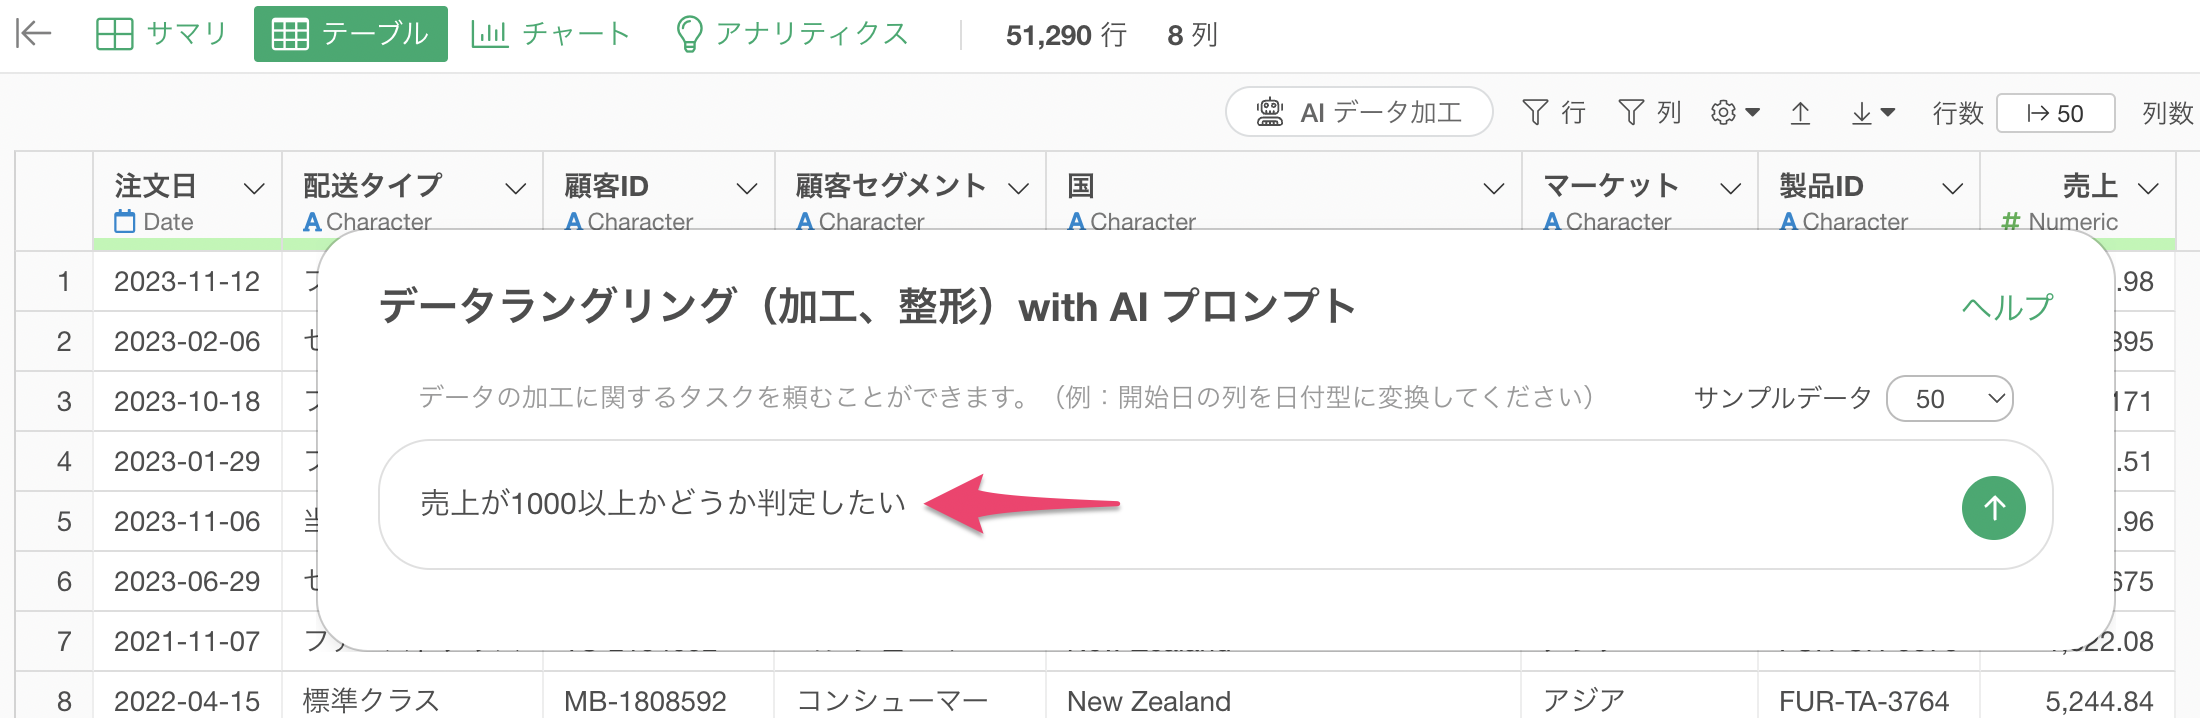Expand the 注文日 column menu
Screen dimensions: 2200x718
(x=254, y=188)
